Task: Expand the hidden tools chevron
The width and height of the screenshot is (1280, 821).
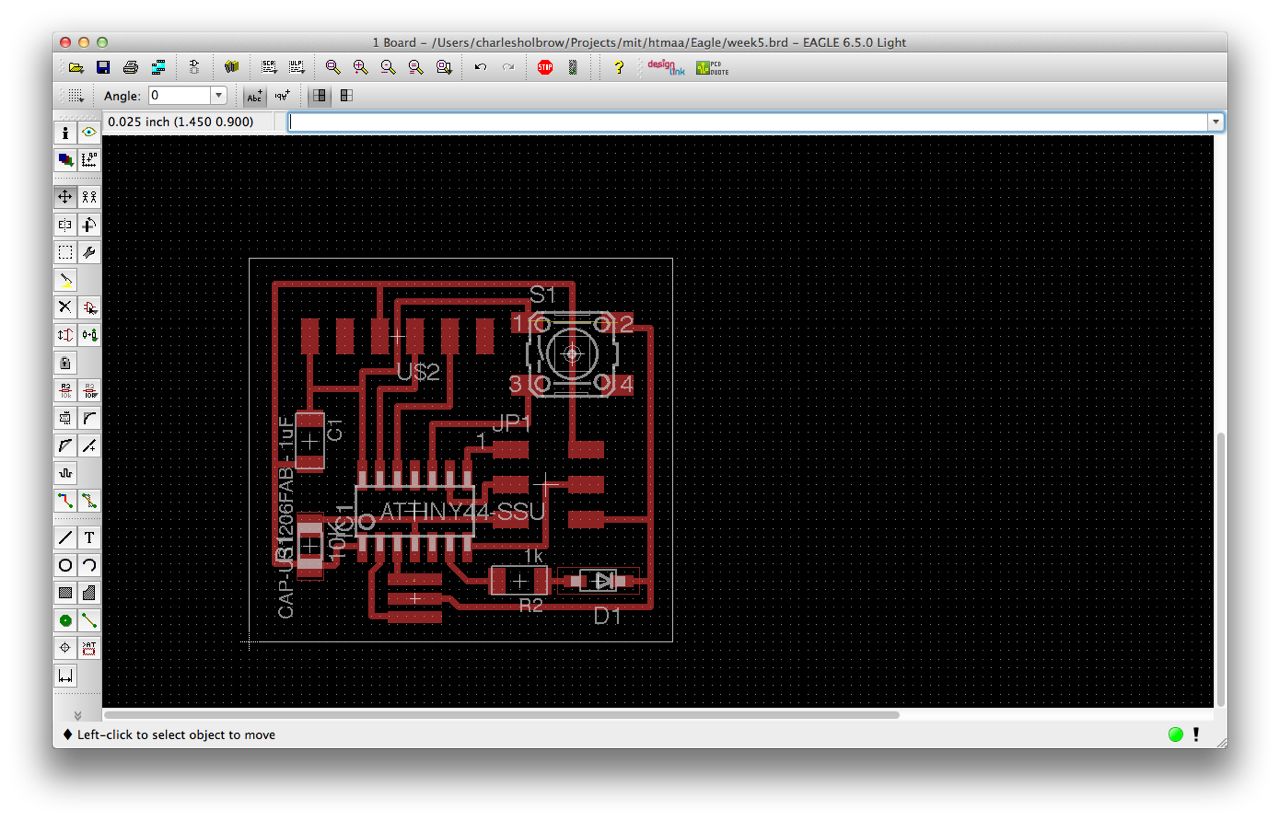Action: [77, 715]
